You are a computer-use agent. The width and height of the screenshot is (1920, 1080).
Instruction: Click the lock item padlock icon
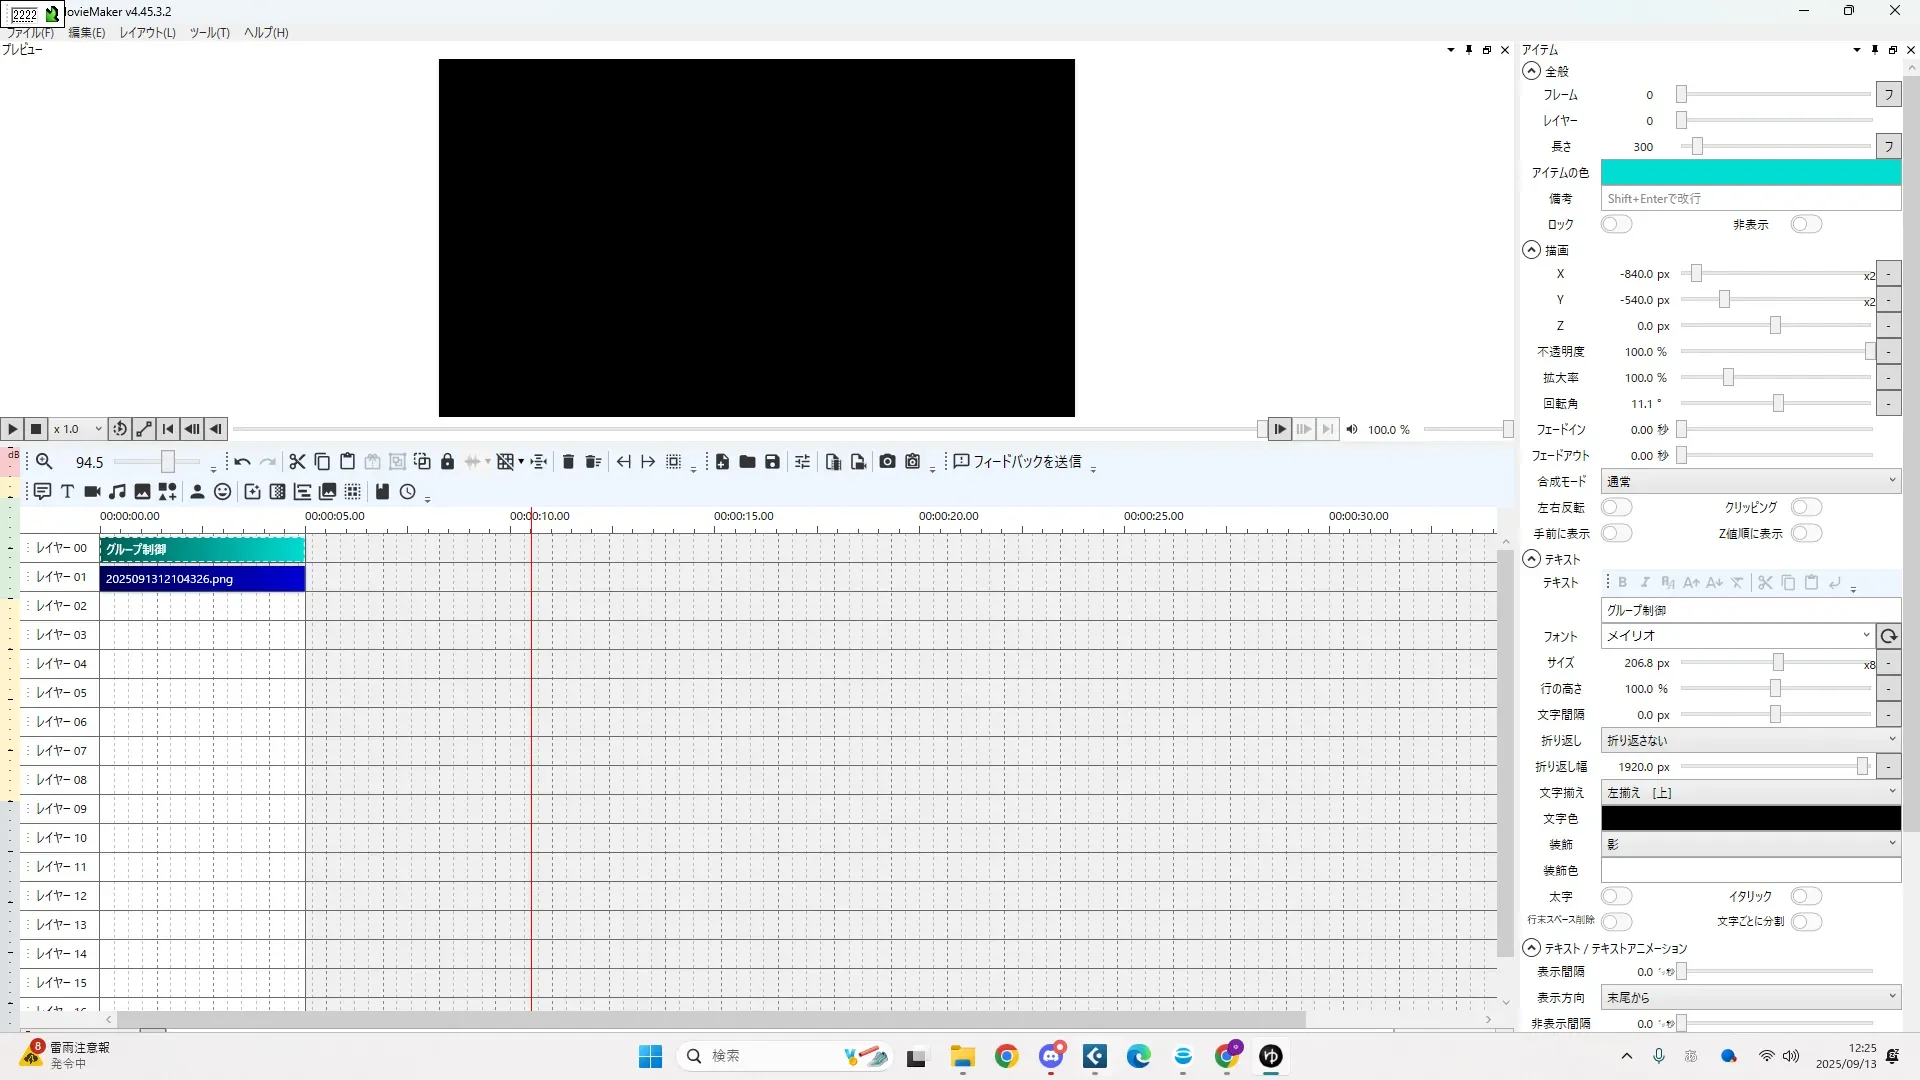447,462
